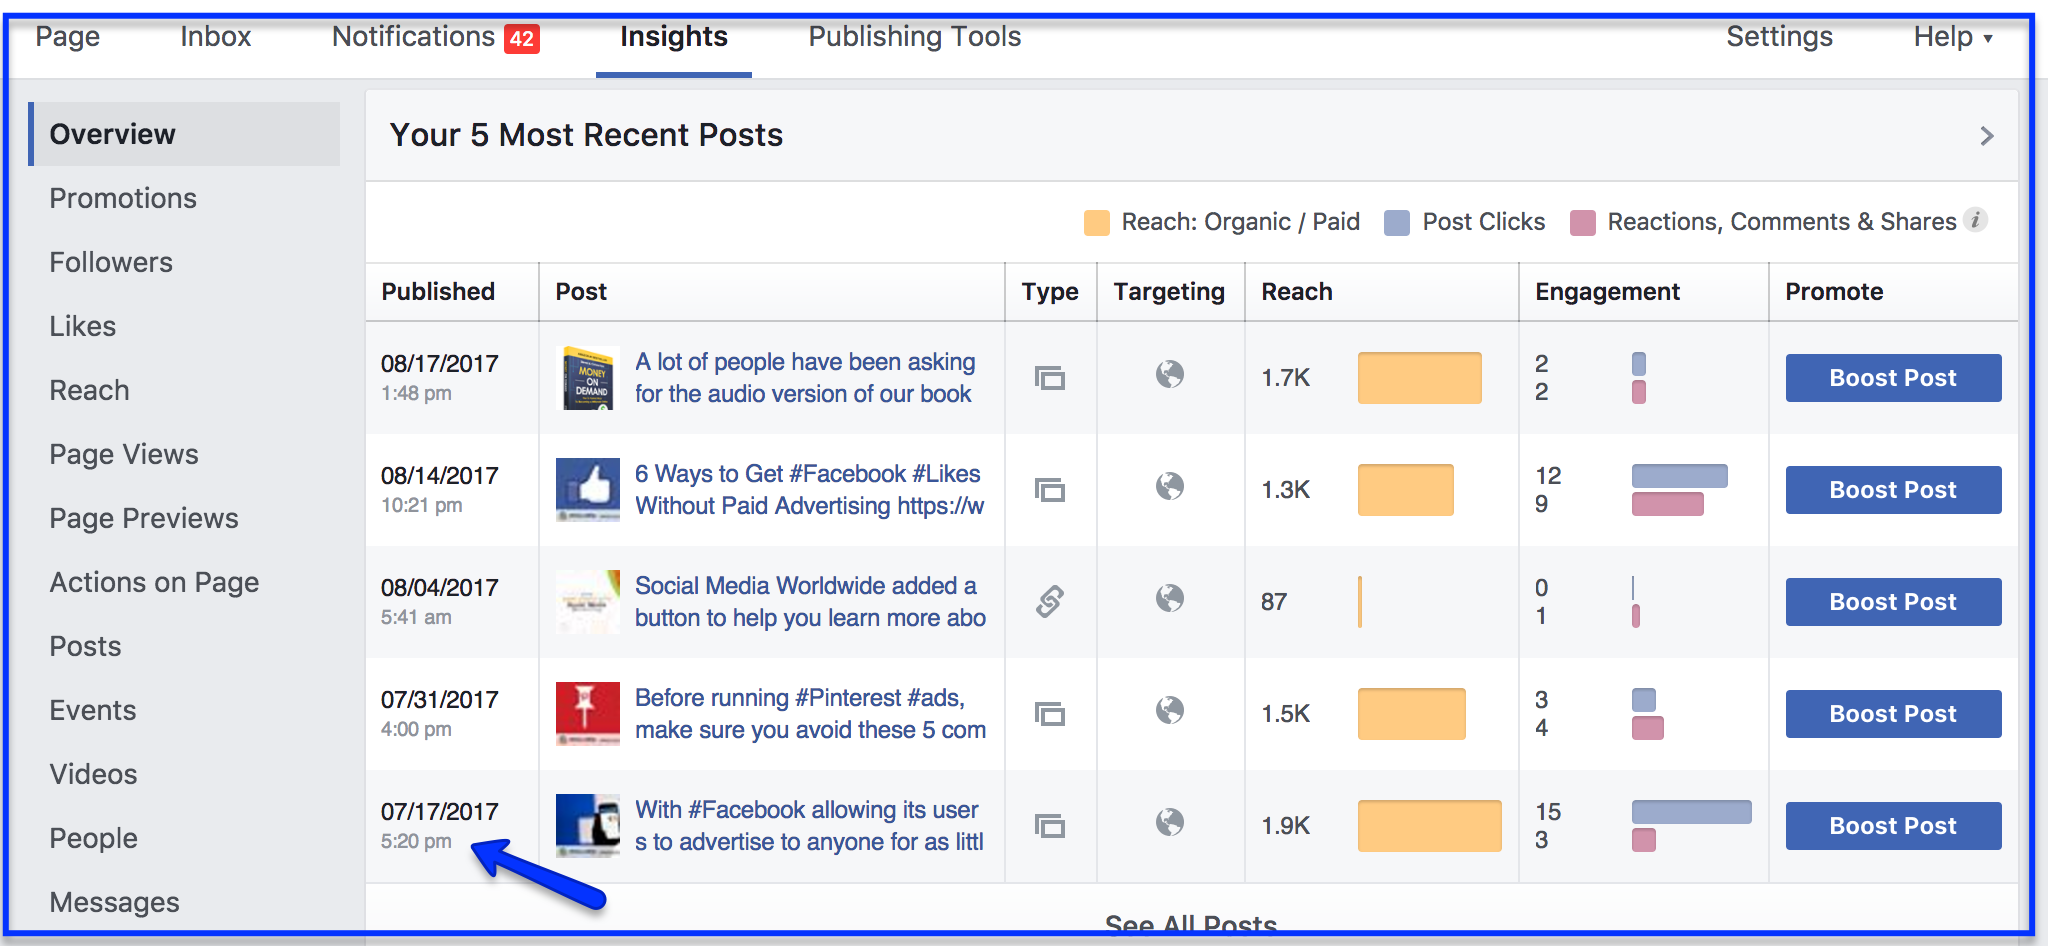Screen dimensions: 2048x946
Task: Click the orange Reach legend swatch
Action: tap(1097, 222)
